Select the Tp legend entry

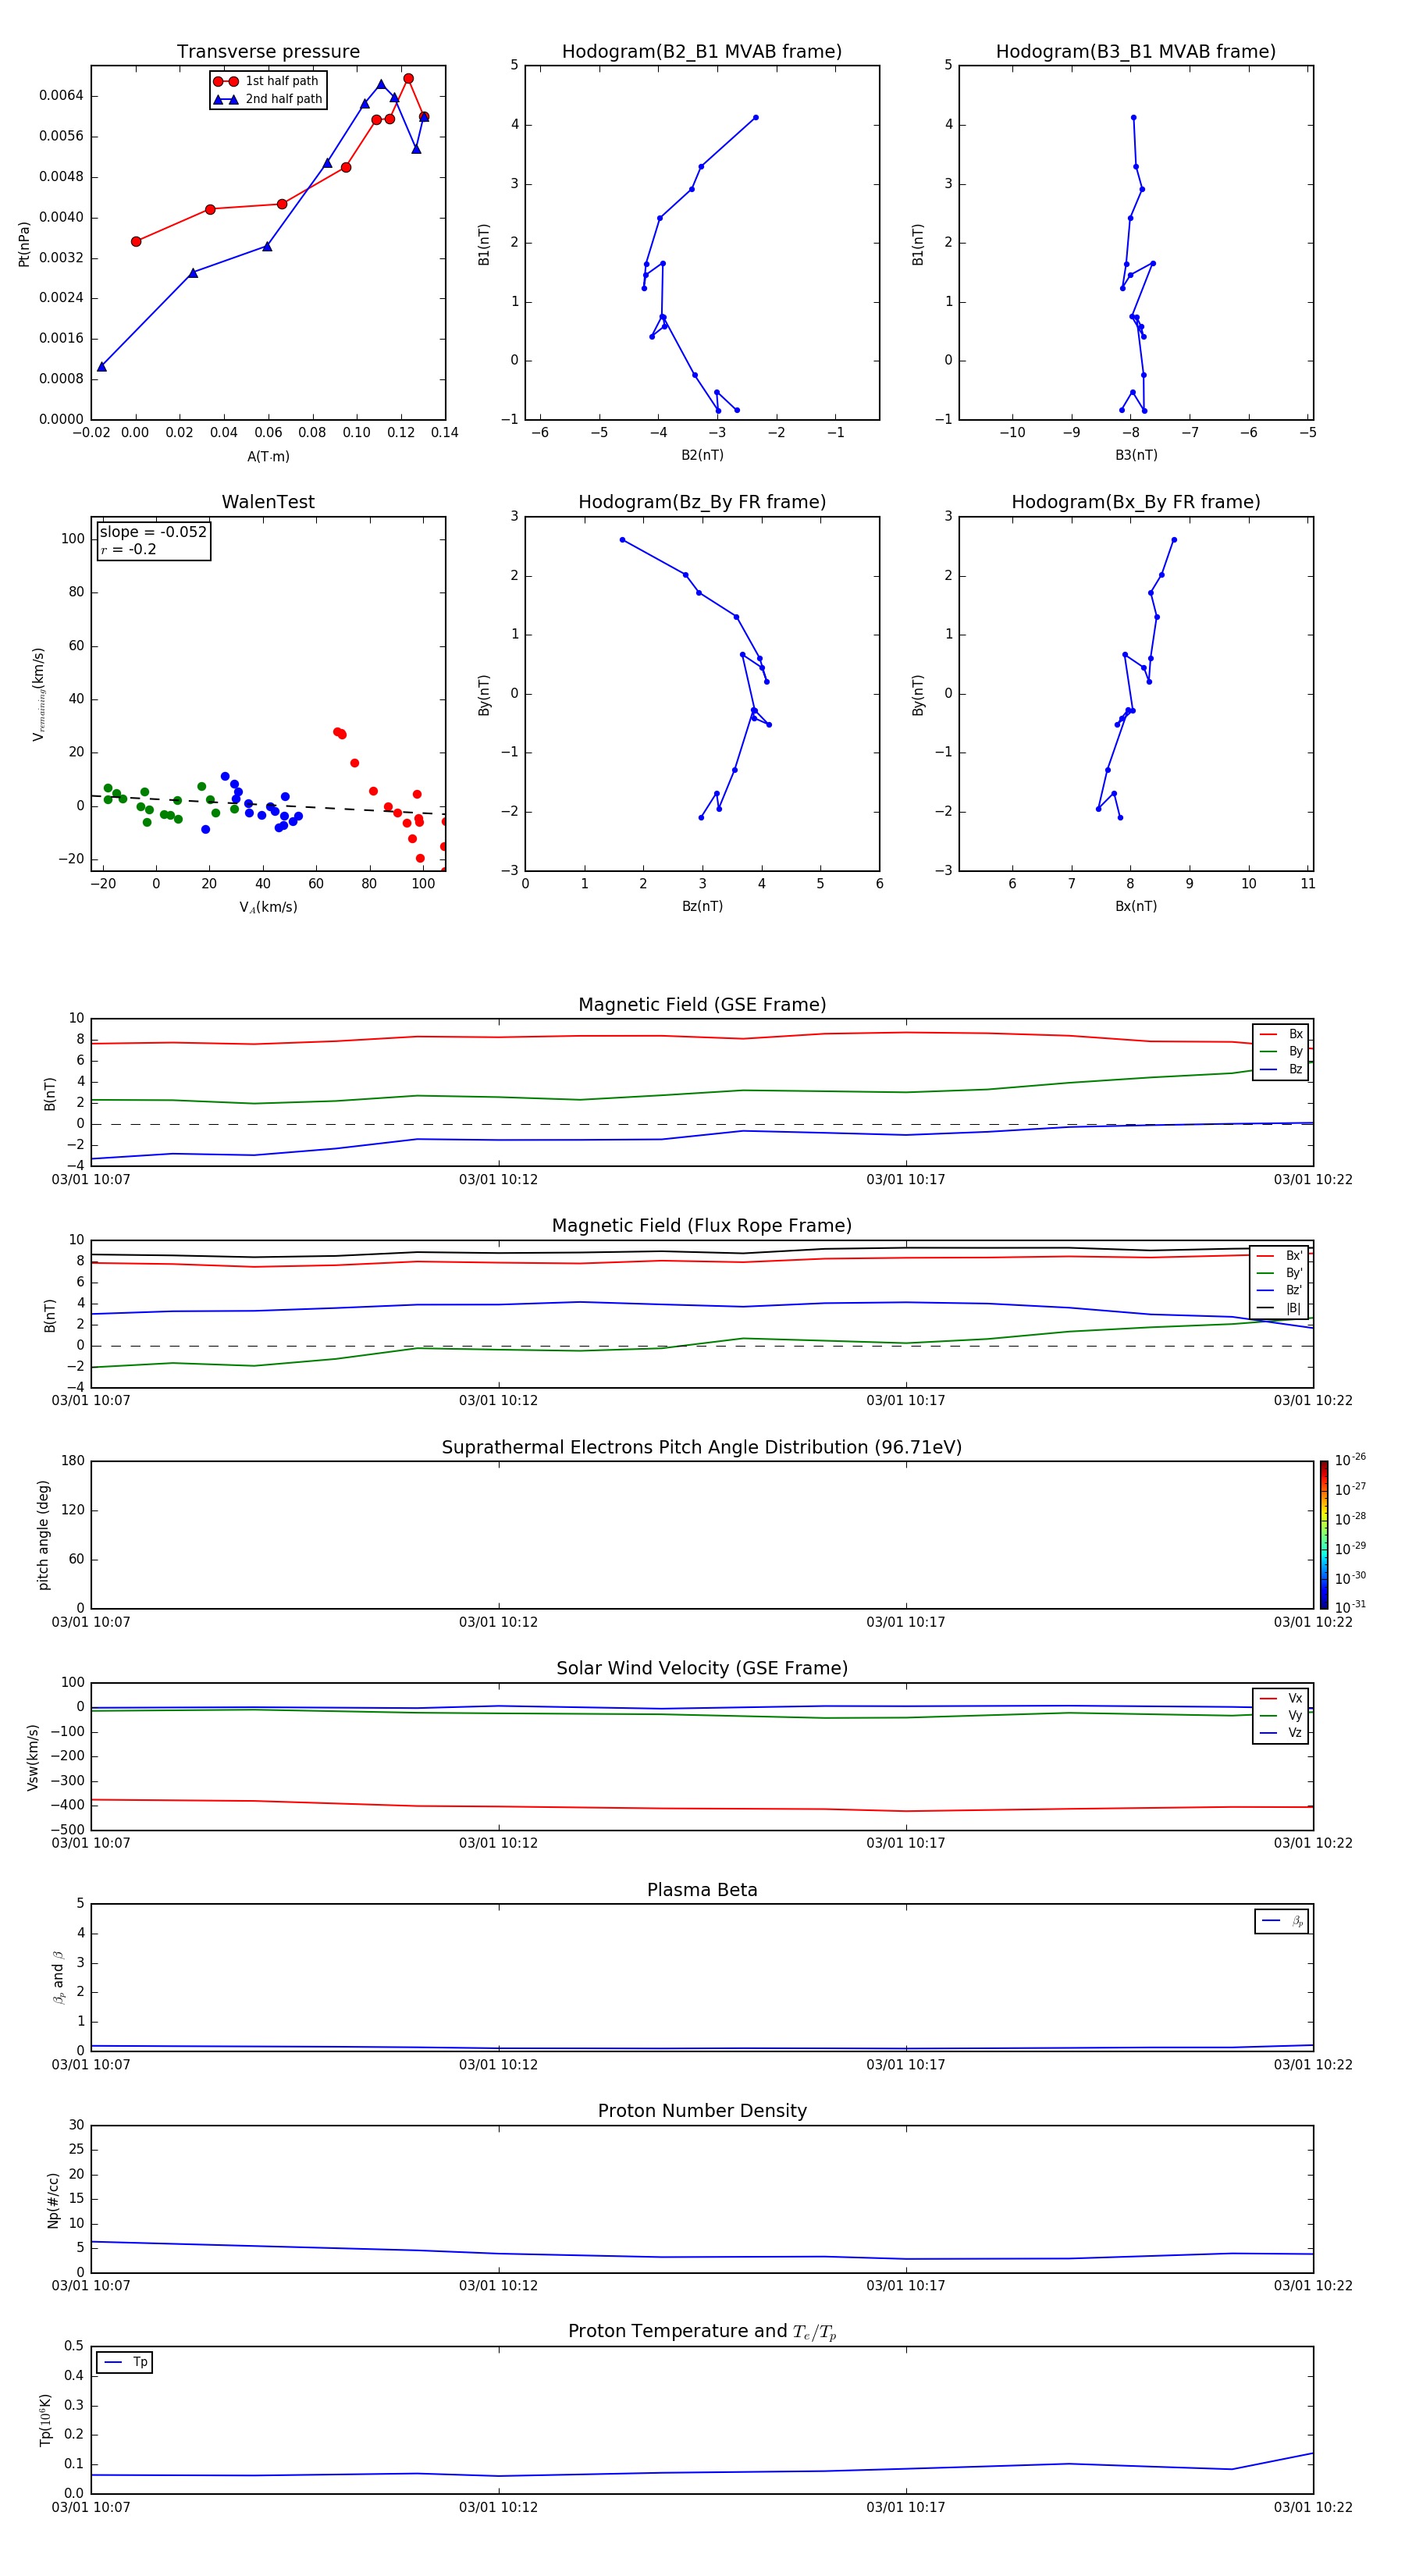pos(125,2362)
